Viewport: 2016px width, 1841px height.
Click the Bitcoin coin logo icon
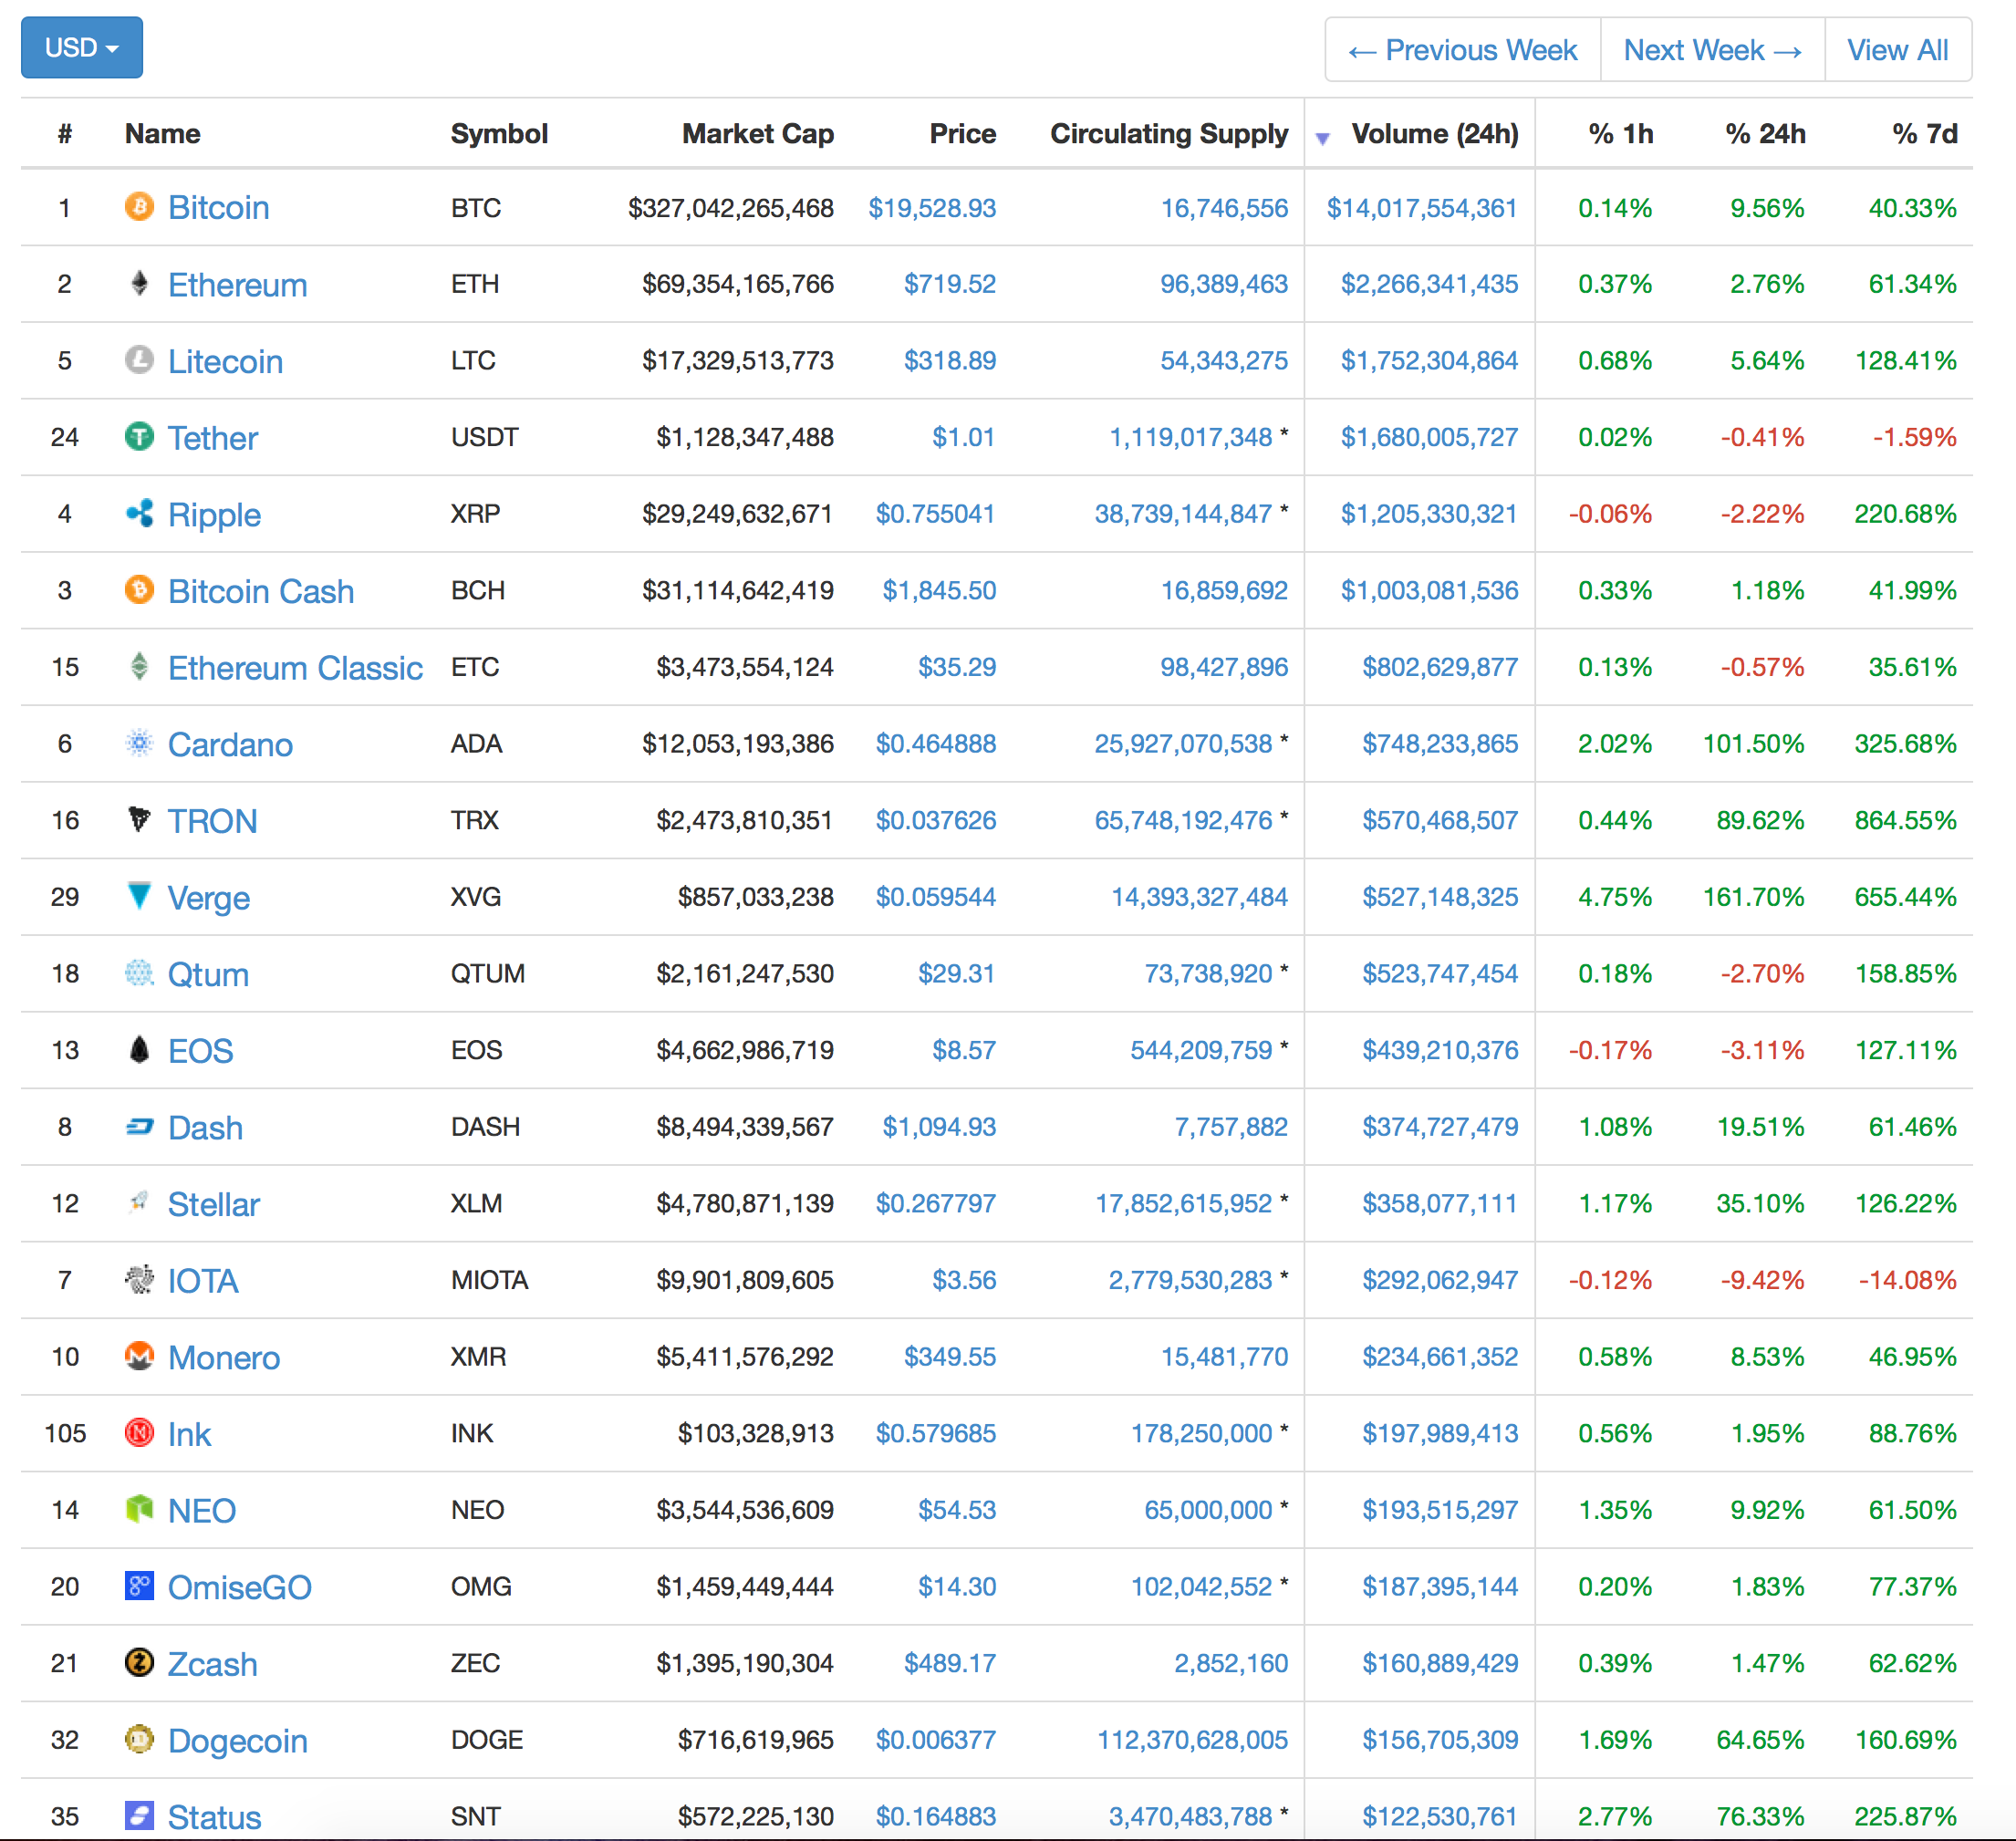coord(139,207)
